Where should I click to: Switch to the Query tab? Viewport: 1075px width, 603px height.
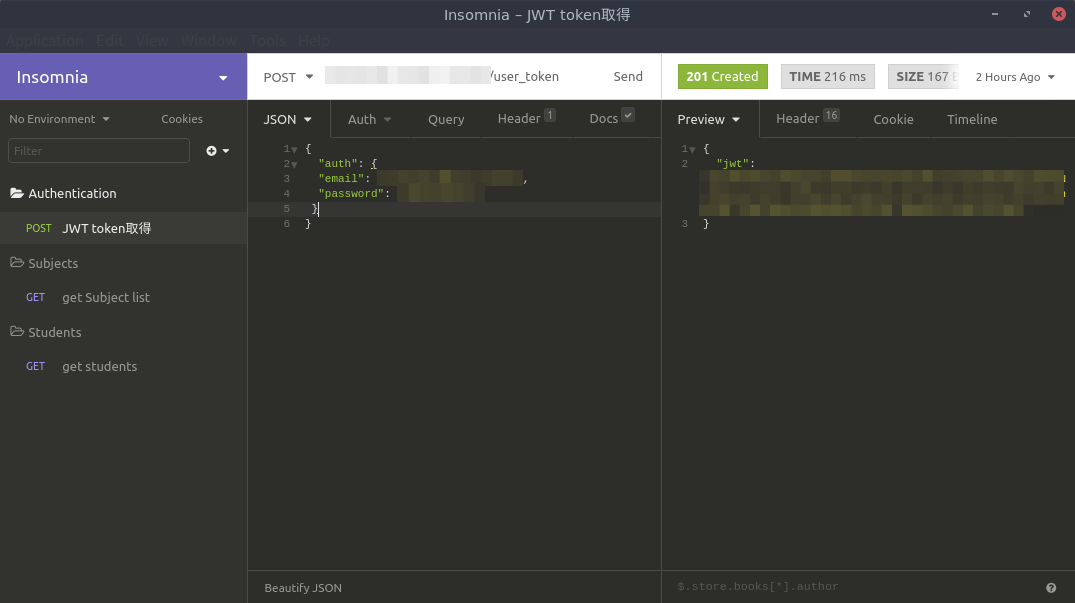pyautogui.click(x=446, y=119)
